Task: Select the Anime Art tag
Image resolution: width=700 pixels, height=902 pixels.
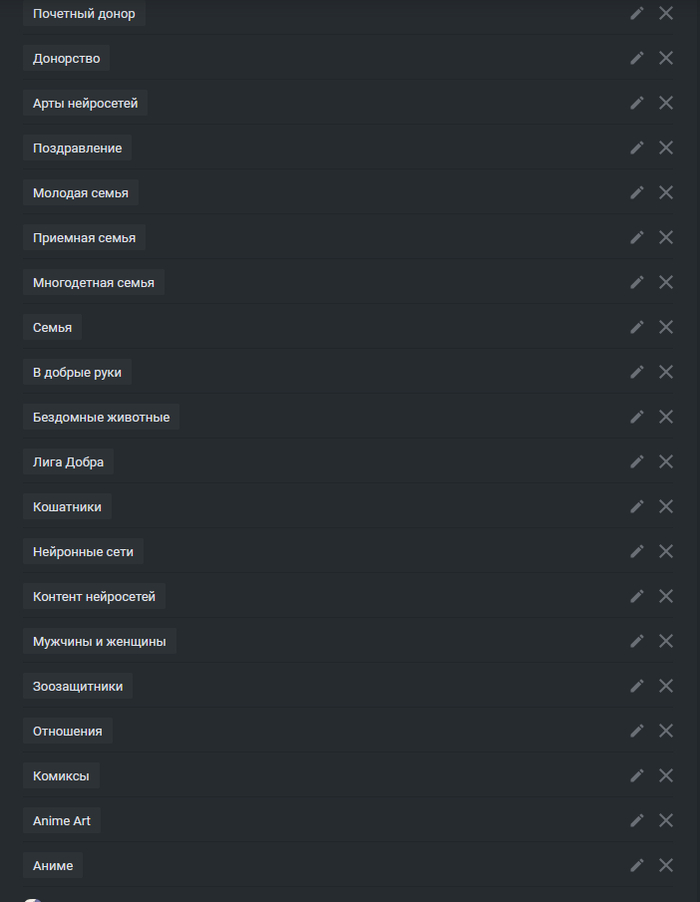Action: tap(61, 820)
